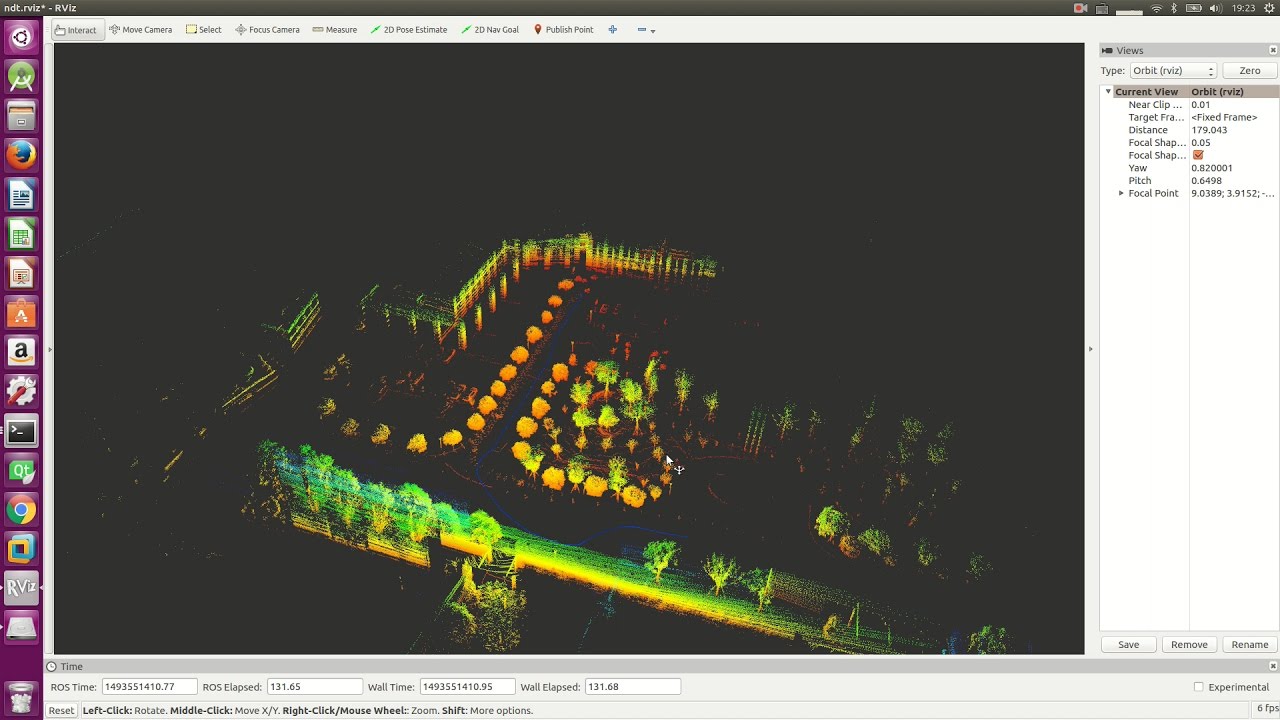The image size is (1280, 720).
Task: Open LibreOffice Writer
Action: [x=21, y=194]
